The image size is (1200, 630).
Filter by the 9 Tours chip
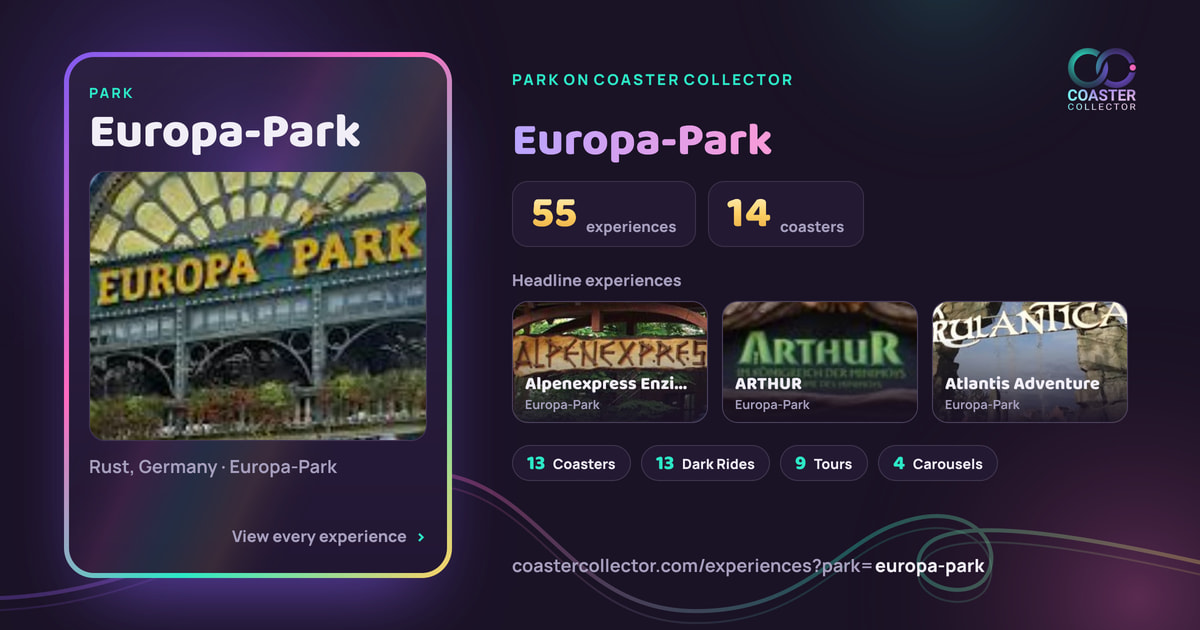(x=824, y=464)
